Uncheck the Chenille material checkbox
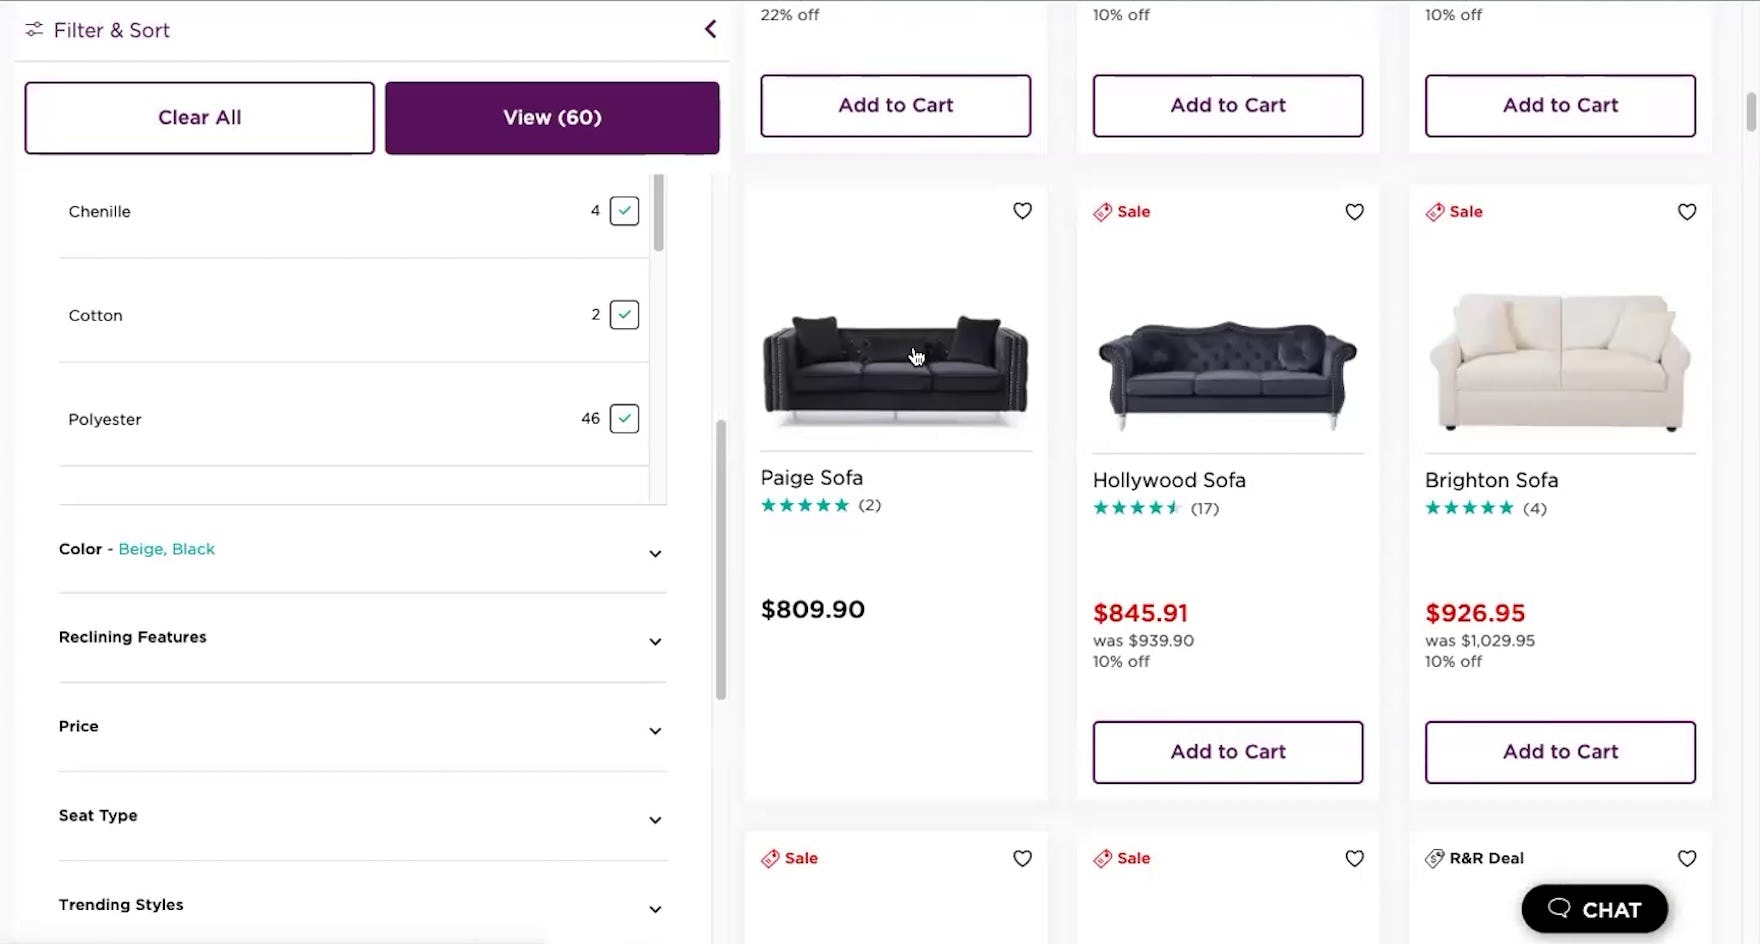The height and width of the screenshot is (944, 1760). [624, 211]
